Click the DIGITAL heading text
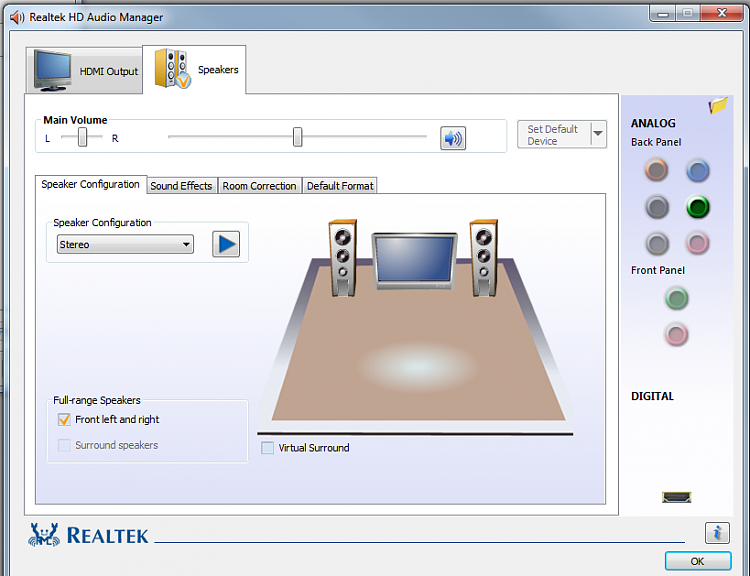The image size is (750, 576). (652, 396)
